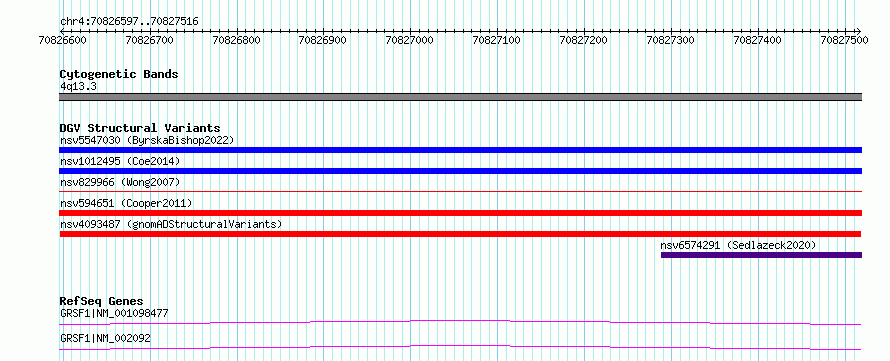
Task: Click the red bar for nsv4093487
Action: pyautogui.click(x=460, y=234)
